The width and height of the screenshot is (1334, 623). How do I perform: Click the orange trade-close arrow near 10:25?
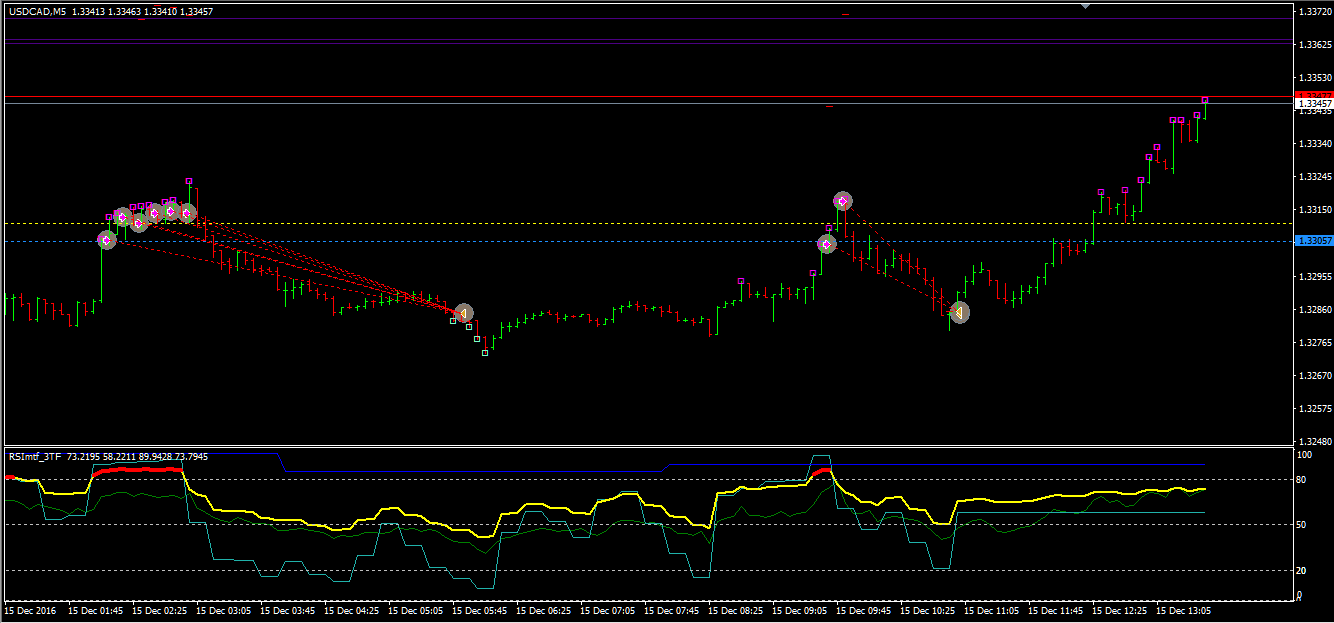[x=959, y=313]
